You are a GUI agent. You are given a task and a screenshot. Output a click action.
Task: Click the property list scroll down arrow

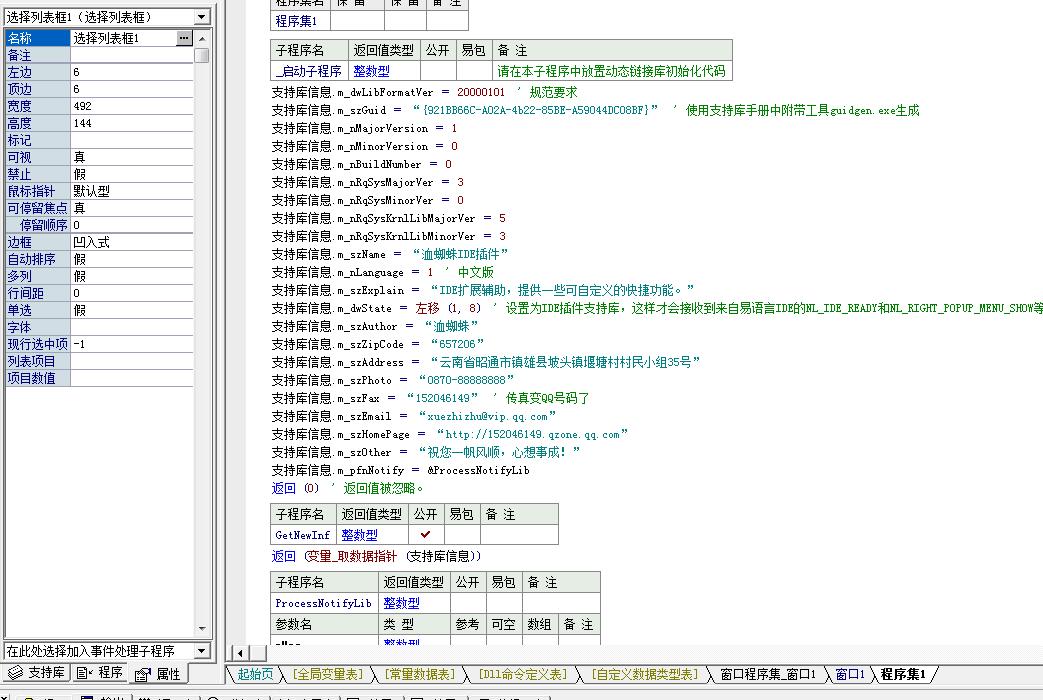(202, 629)
